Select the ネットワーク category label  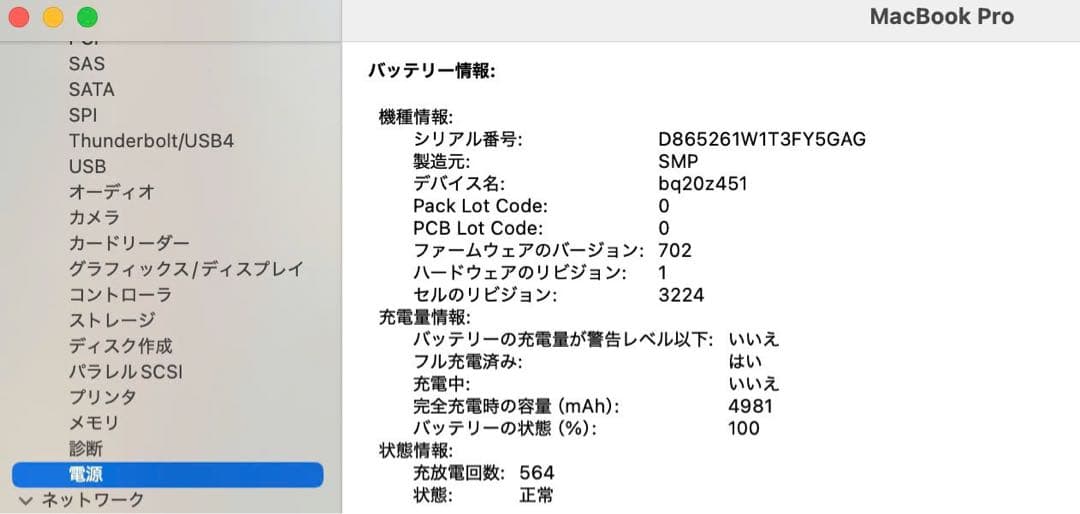93,500
